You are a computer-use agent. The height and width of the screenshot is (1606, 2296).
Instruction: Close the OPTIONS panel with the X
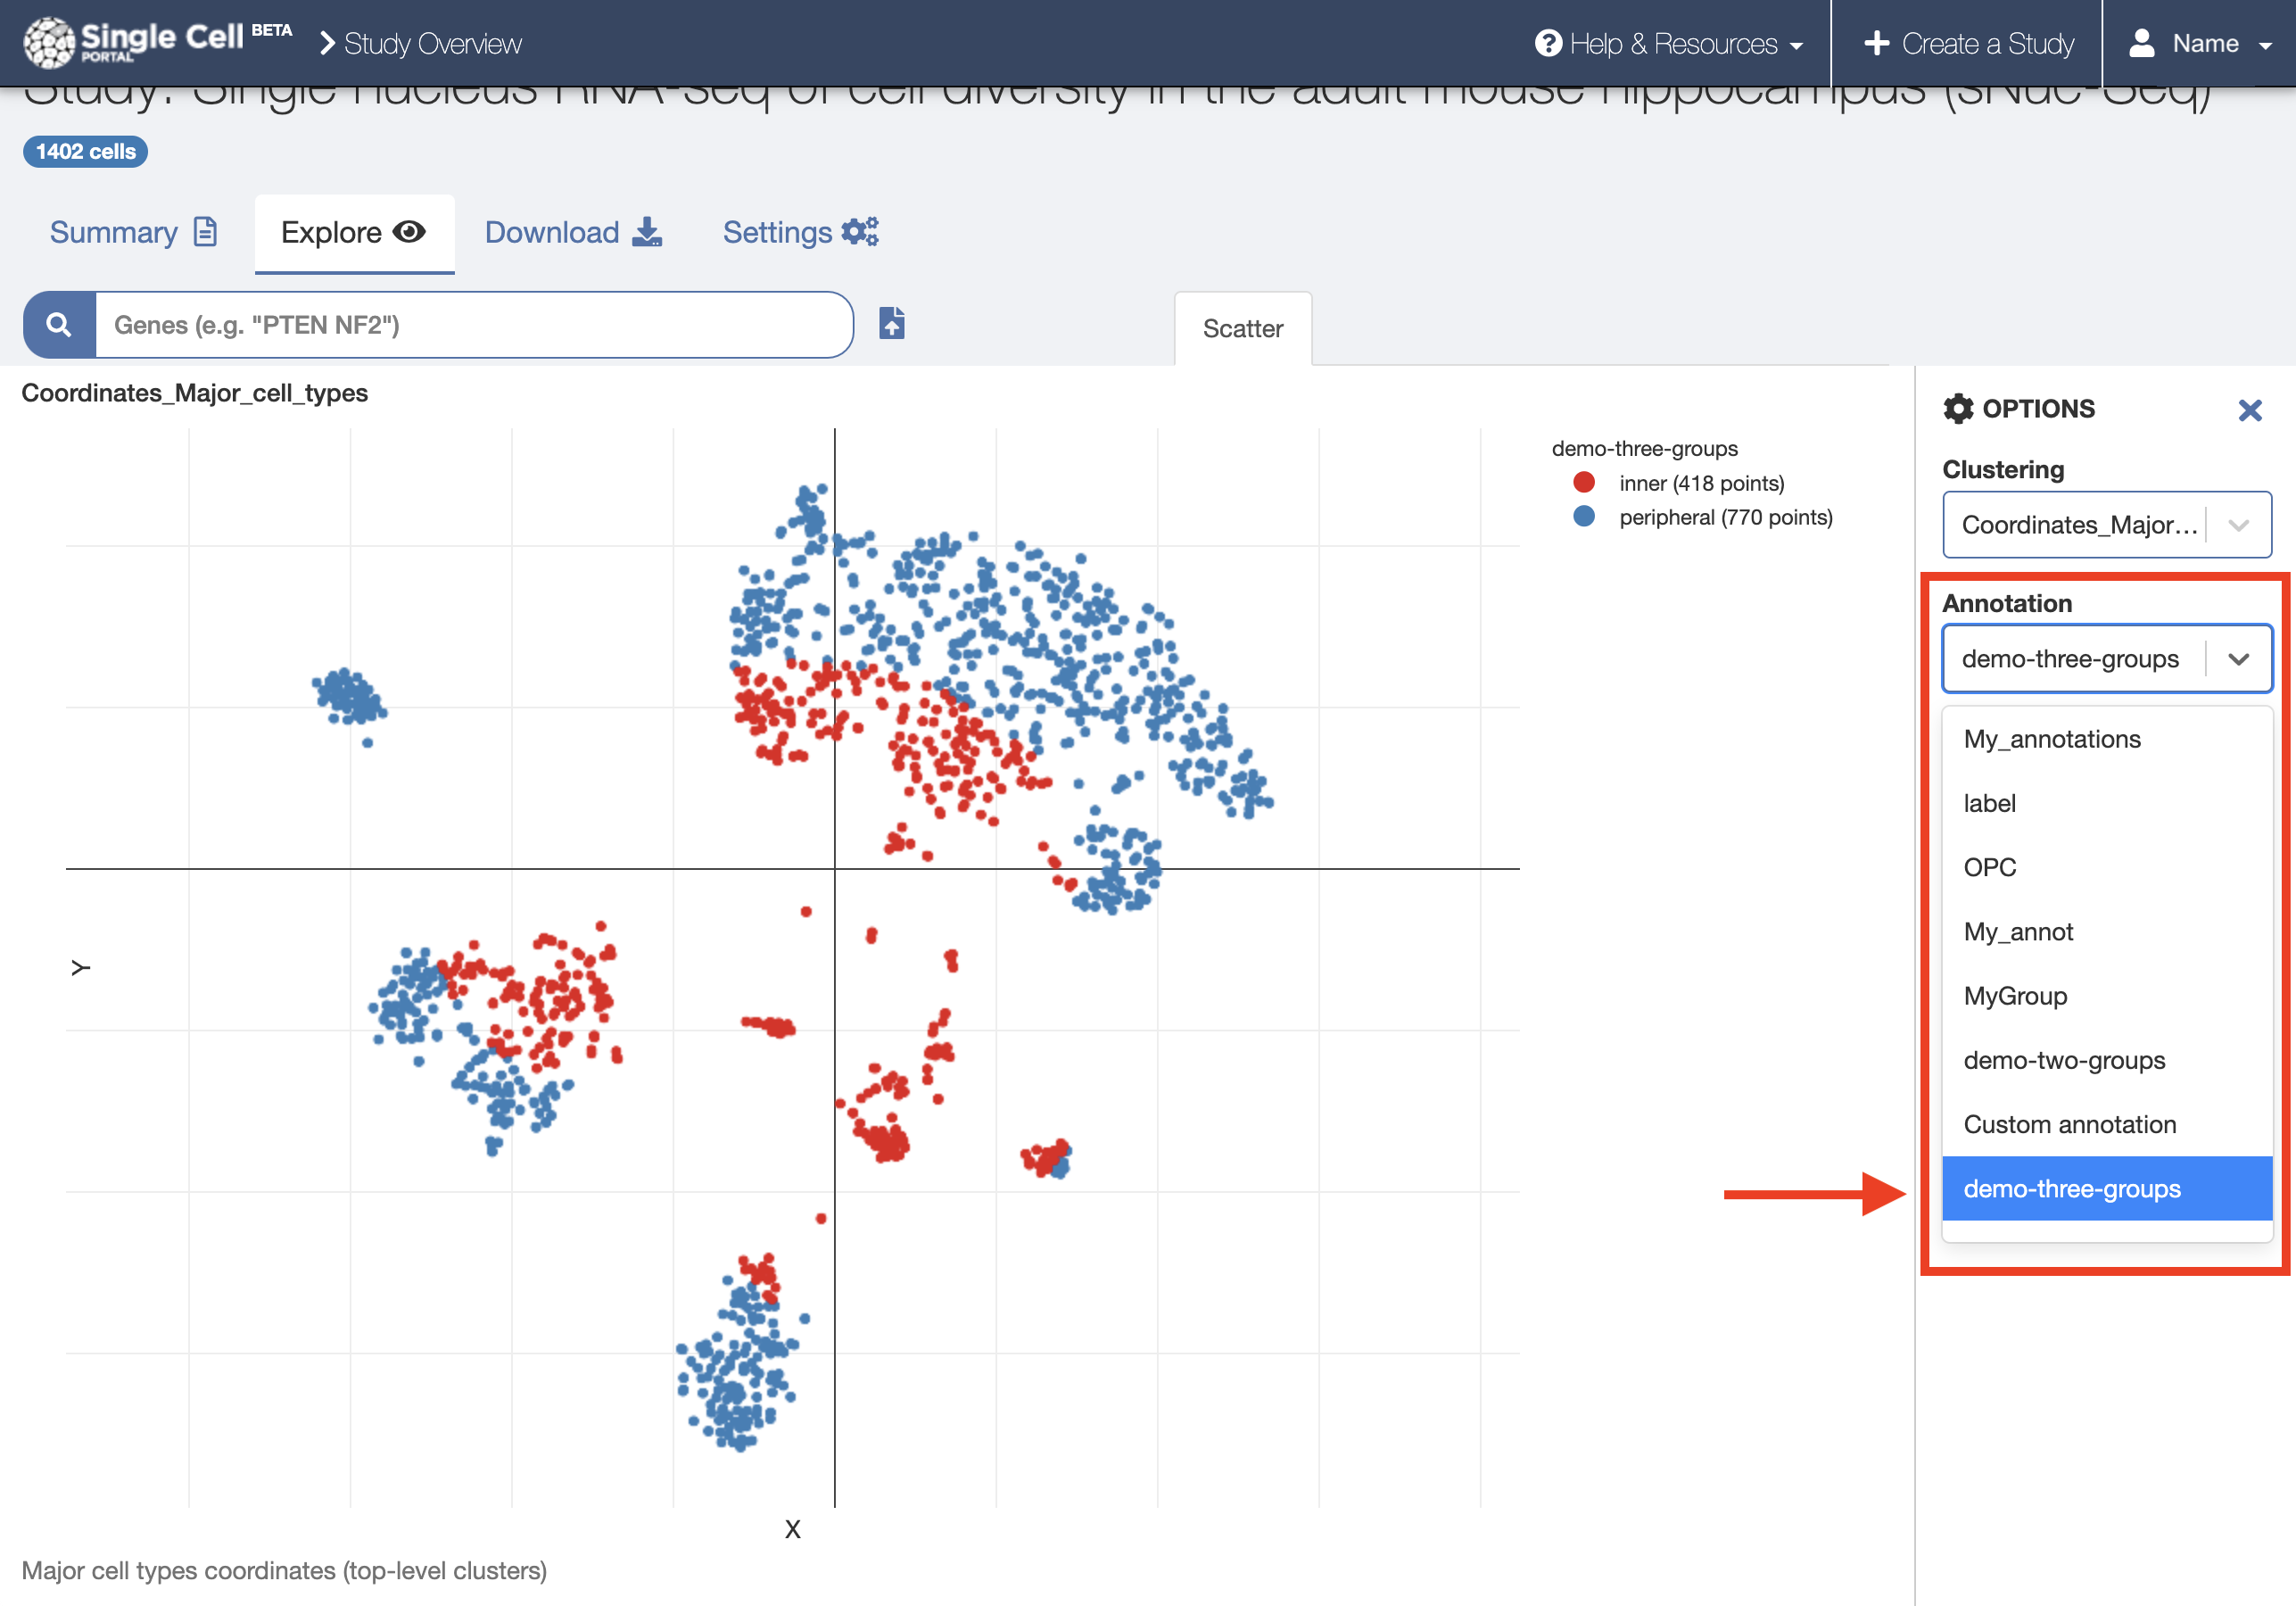pos(2251,410)
